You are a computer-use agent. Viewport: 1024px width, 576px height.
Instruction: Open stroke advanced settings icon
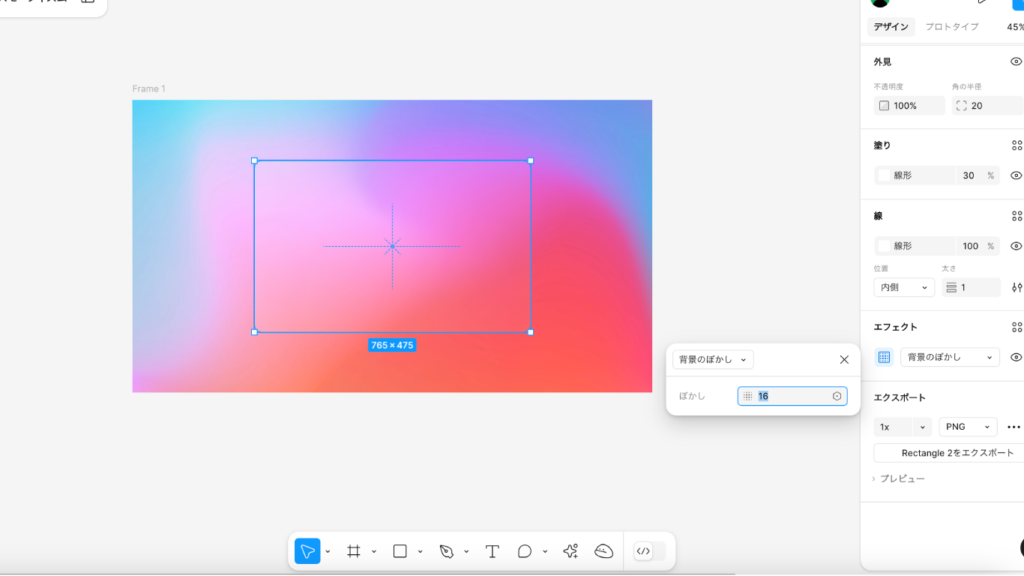pos(1016,288)
